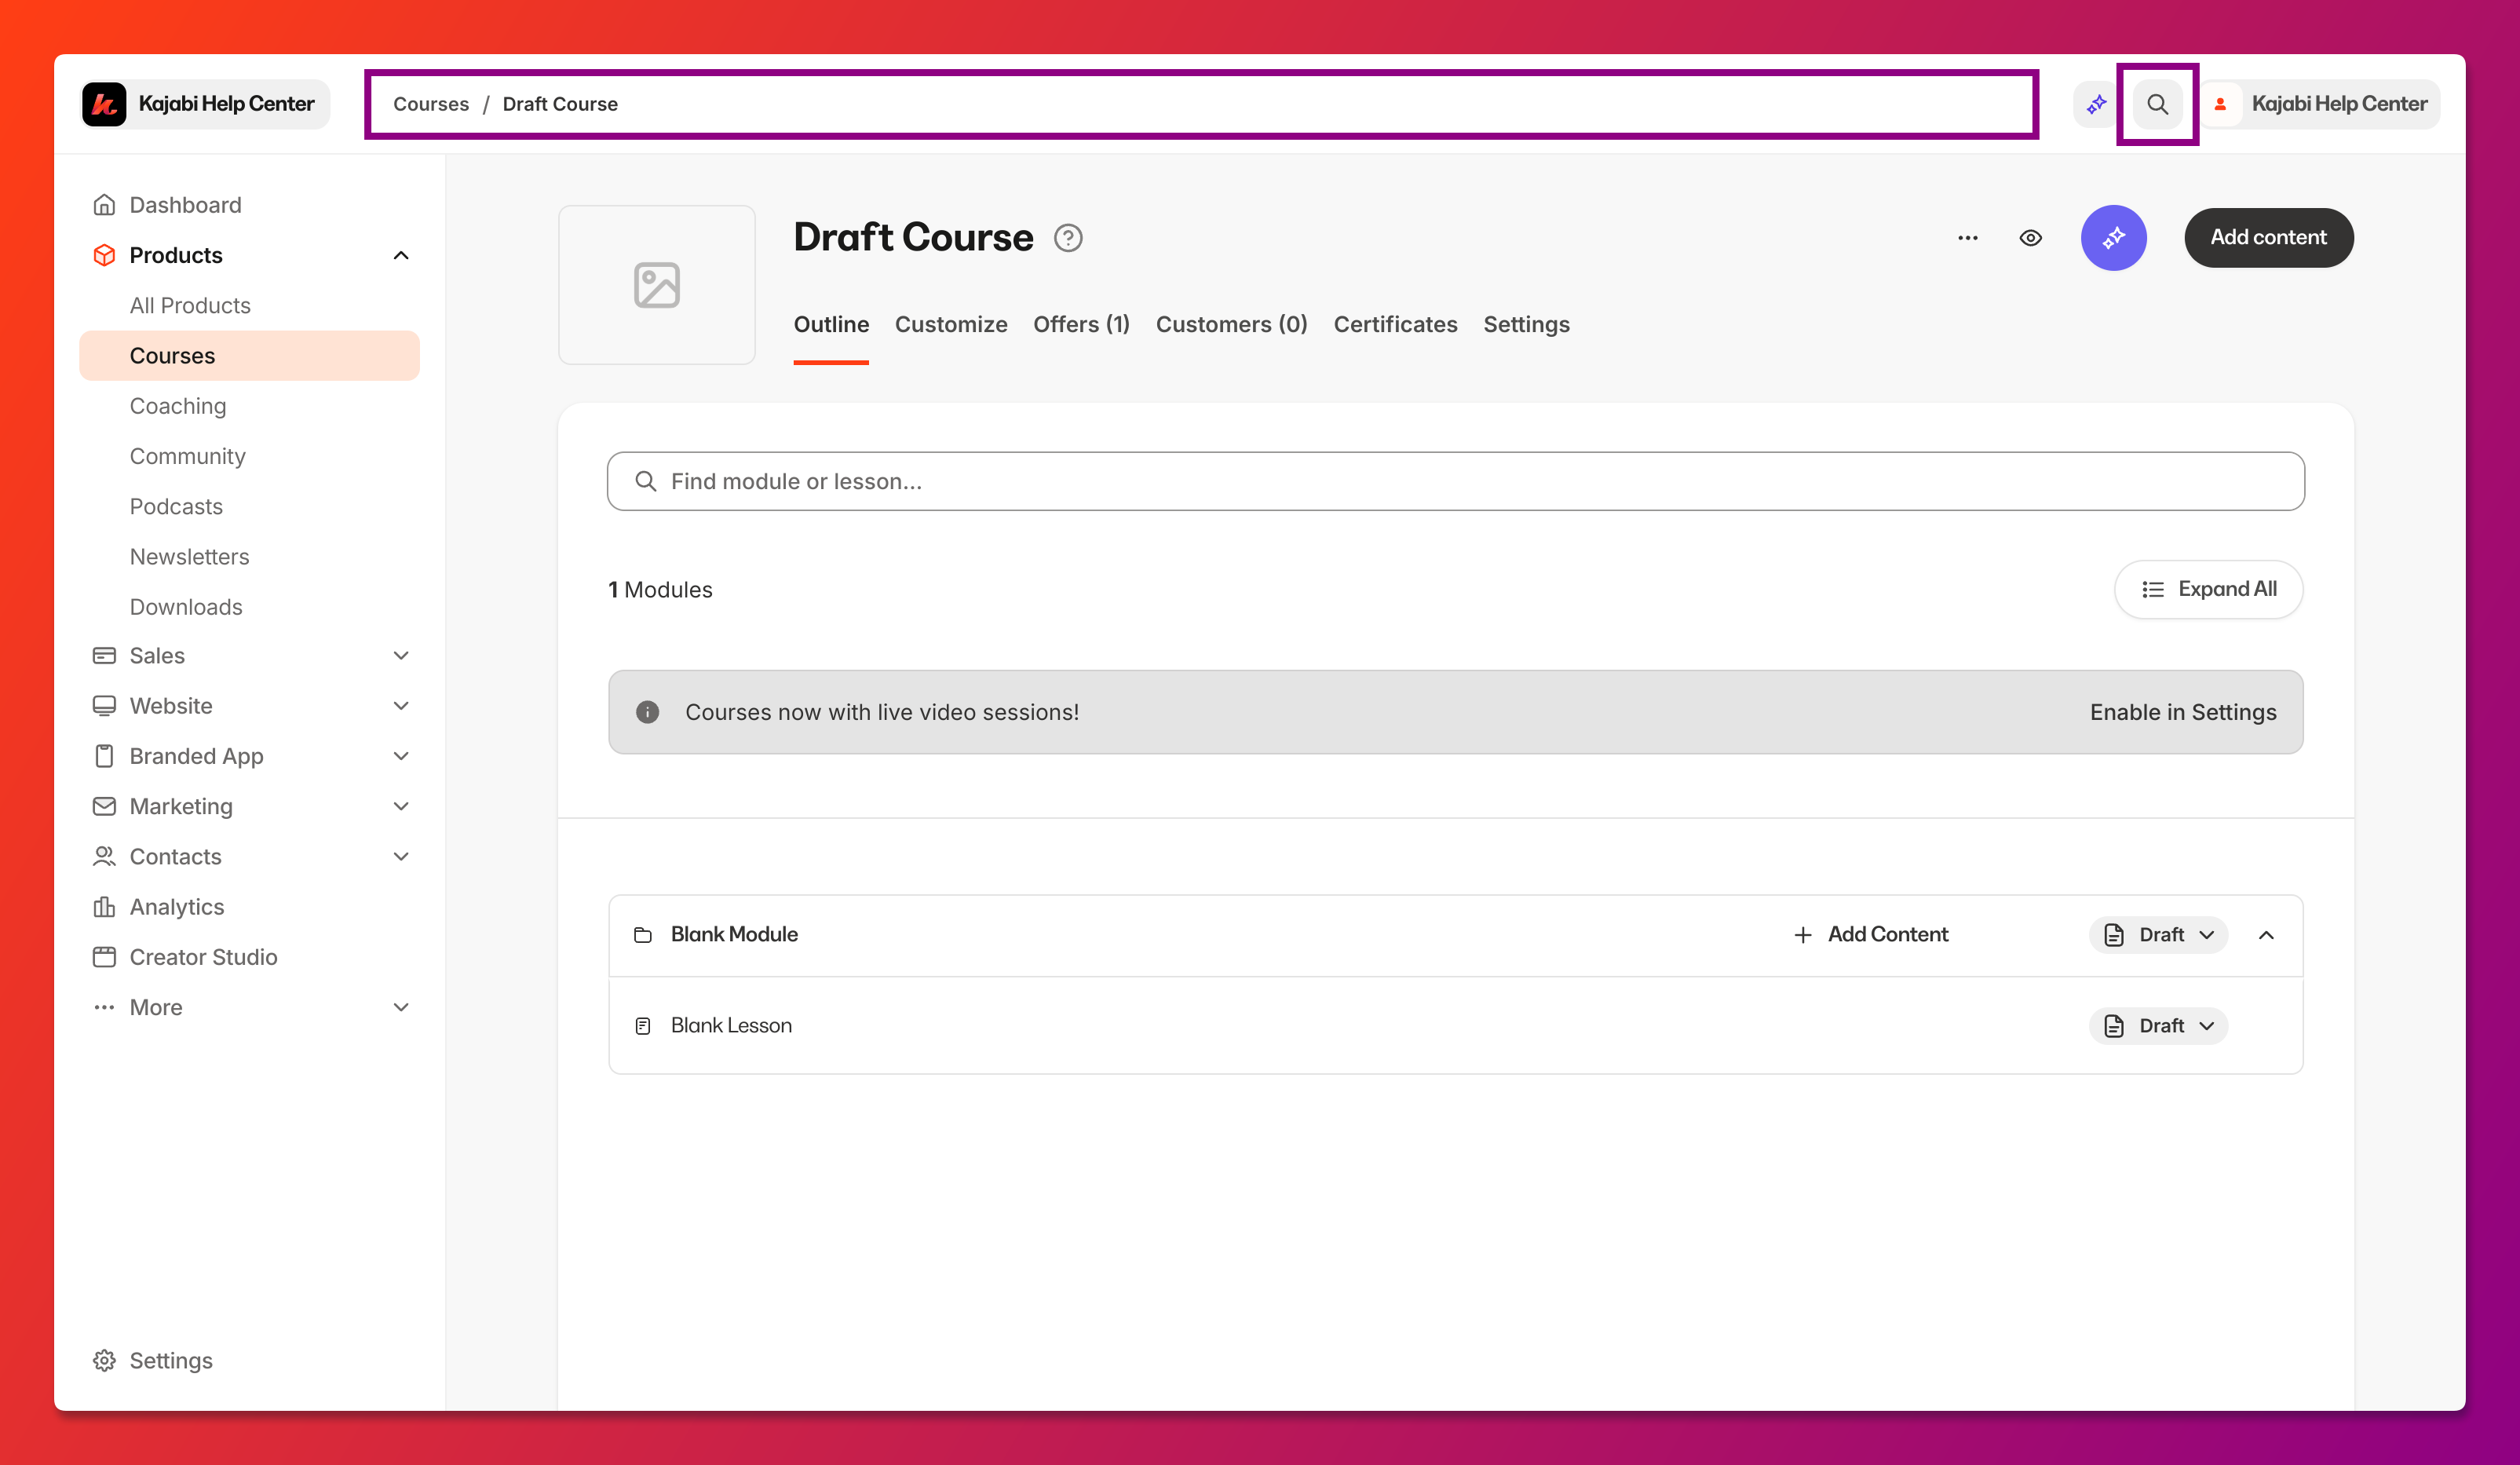Open the Blank Lesson row
The height and width of the screenshot is (1465, 2520).
click(1456, 1026)
